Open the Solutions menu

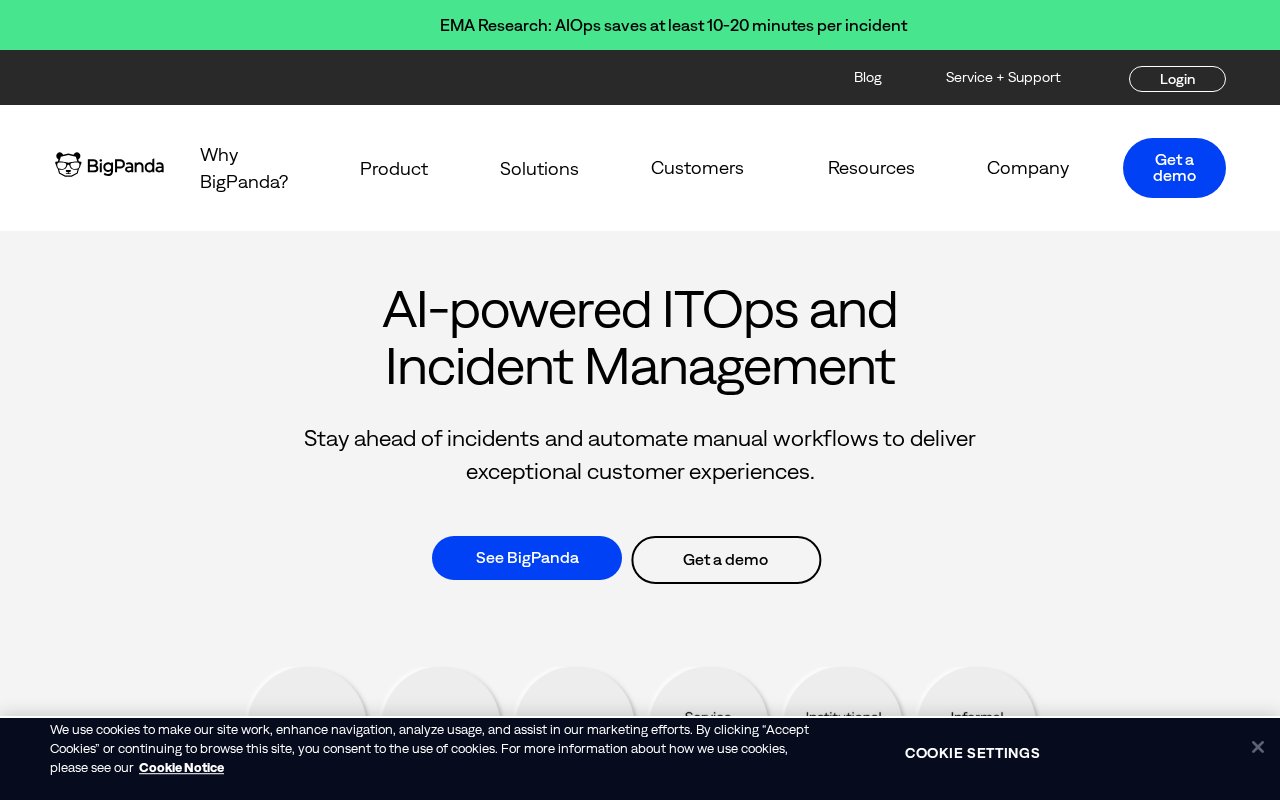coord(539,169)
